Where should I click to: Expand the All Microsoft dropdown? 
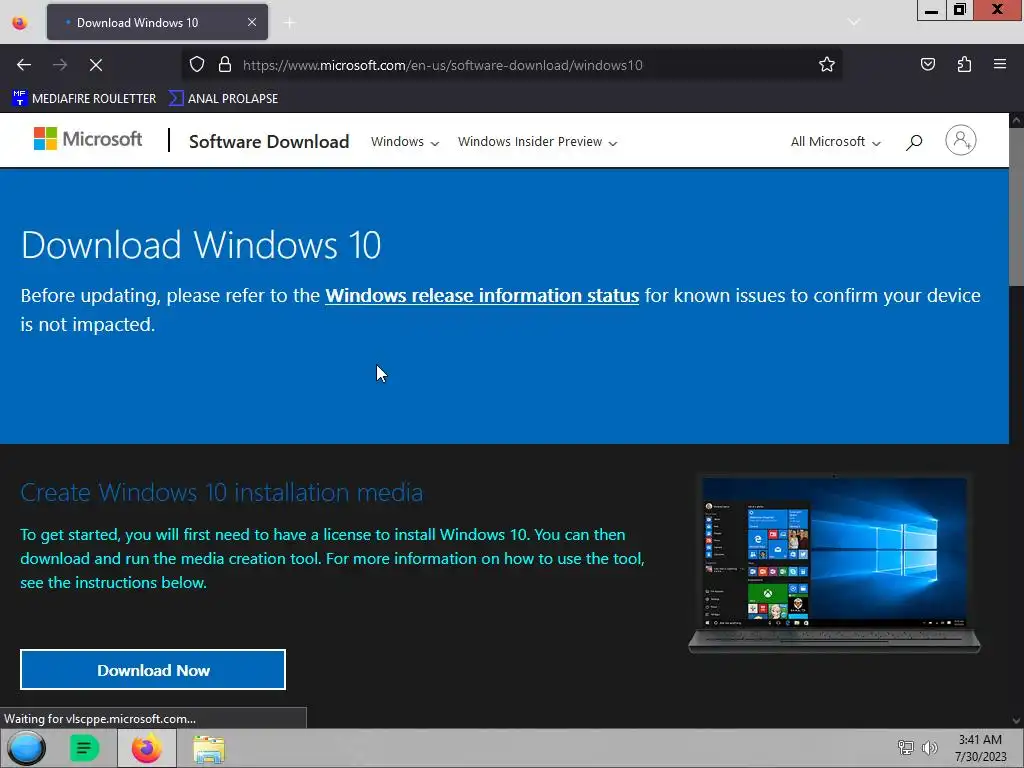click(835, 142)
